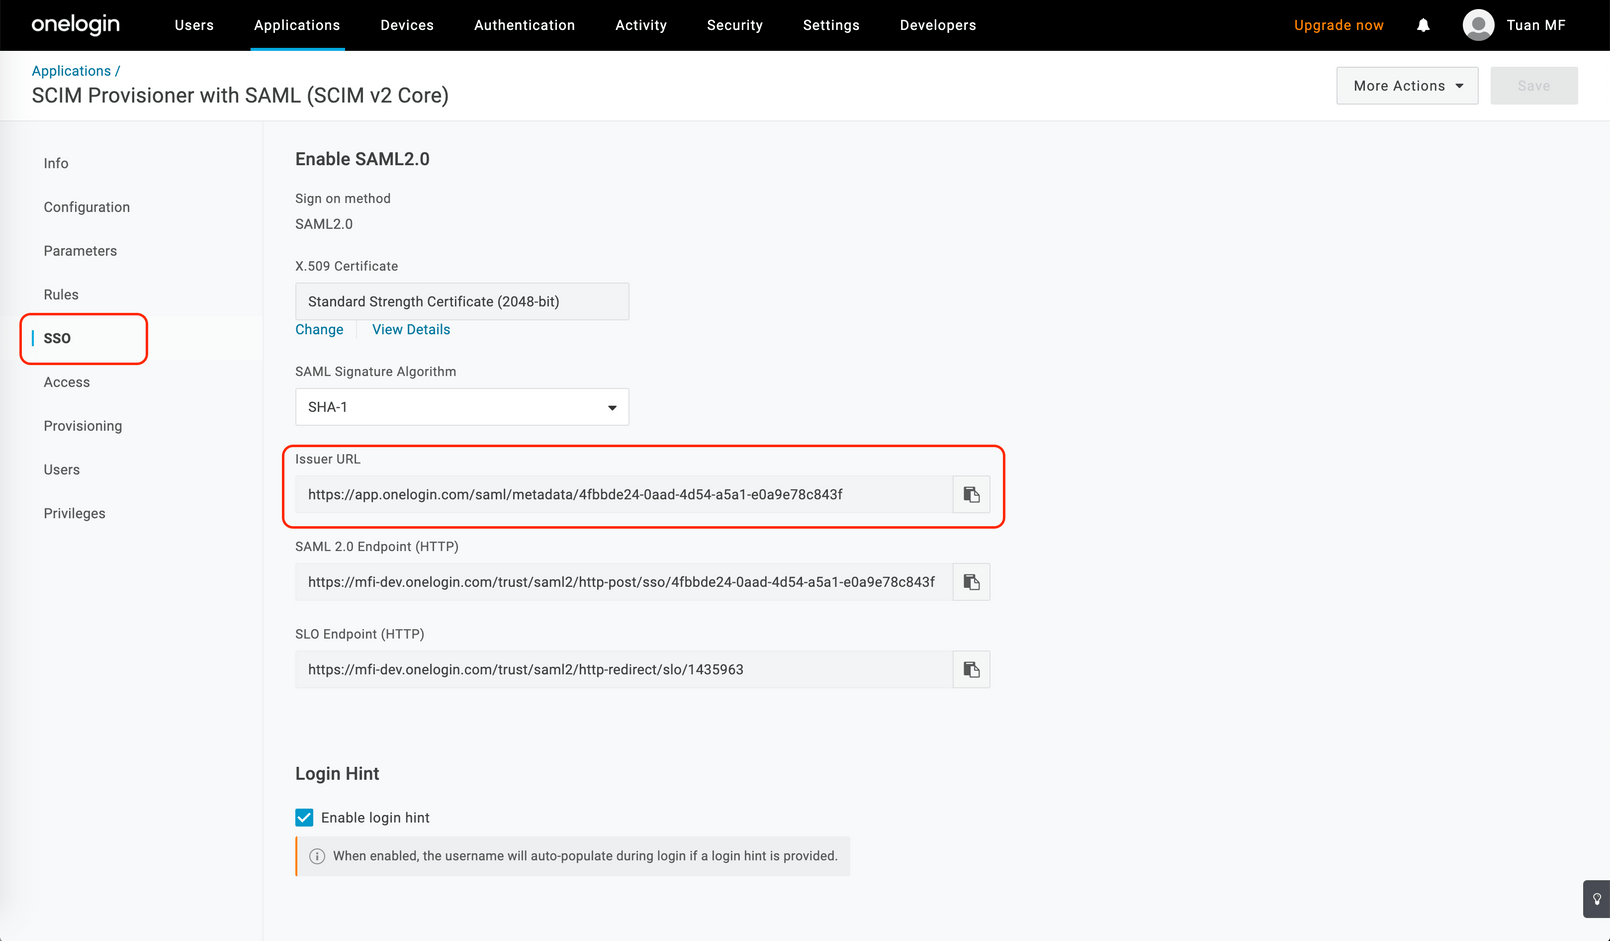Open the Users menu
1610x941 pixels.
coord(194,25)
